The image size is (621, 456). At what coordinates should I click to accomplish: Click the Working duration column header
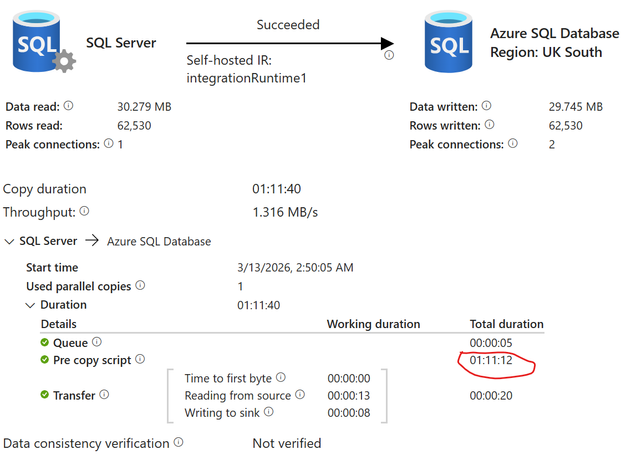tap(373, 324)
